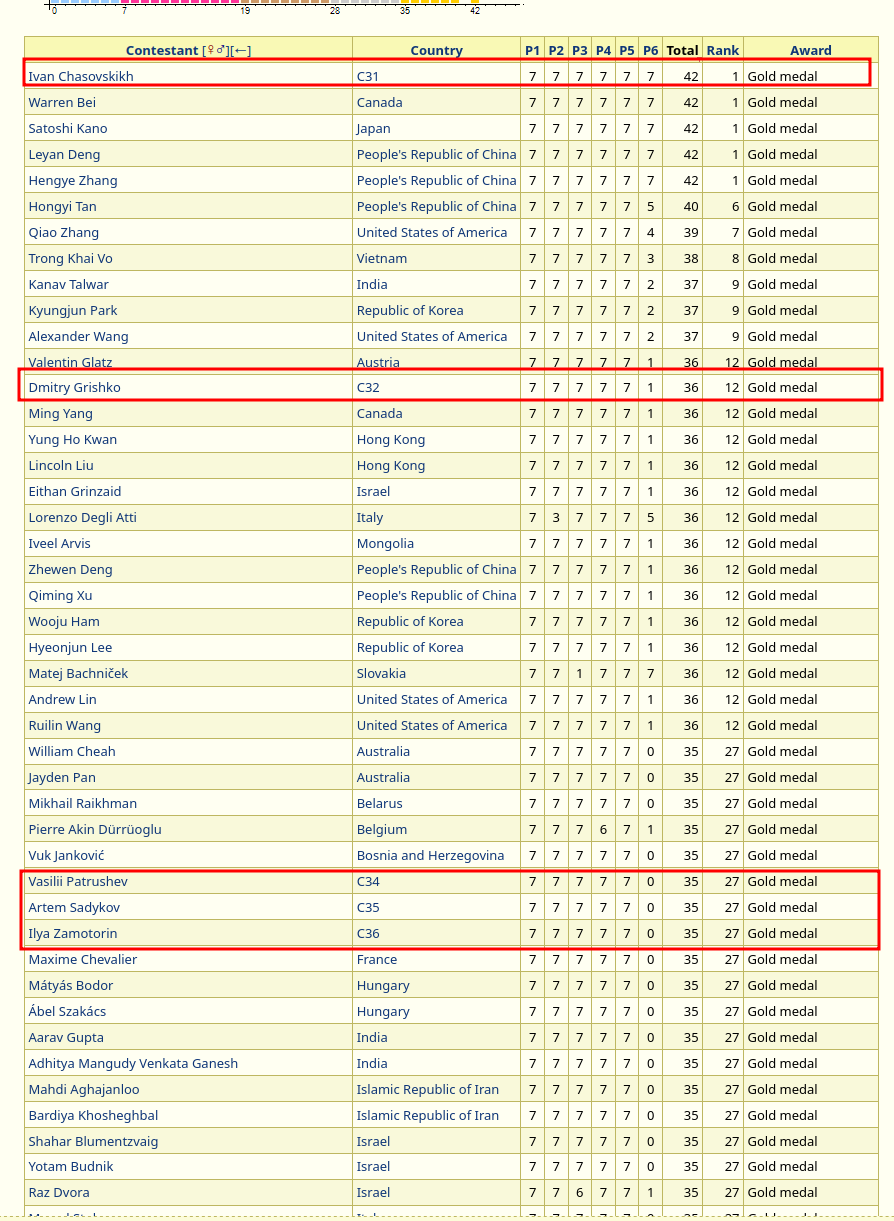Open contestant Eithan Grinzaid's profile
Viewport: 894px width, 1221px height.
(x=75, y=491)
